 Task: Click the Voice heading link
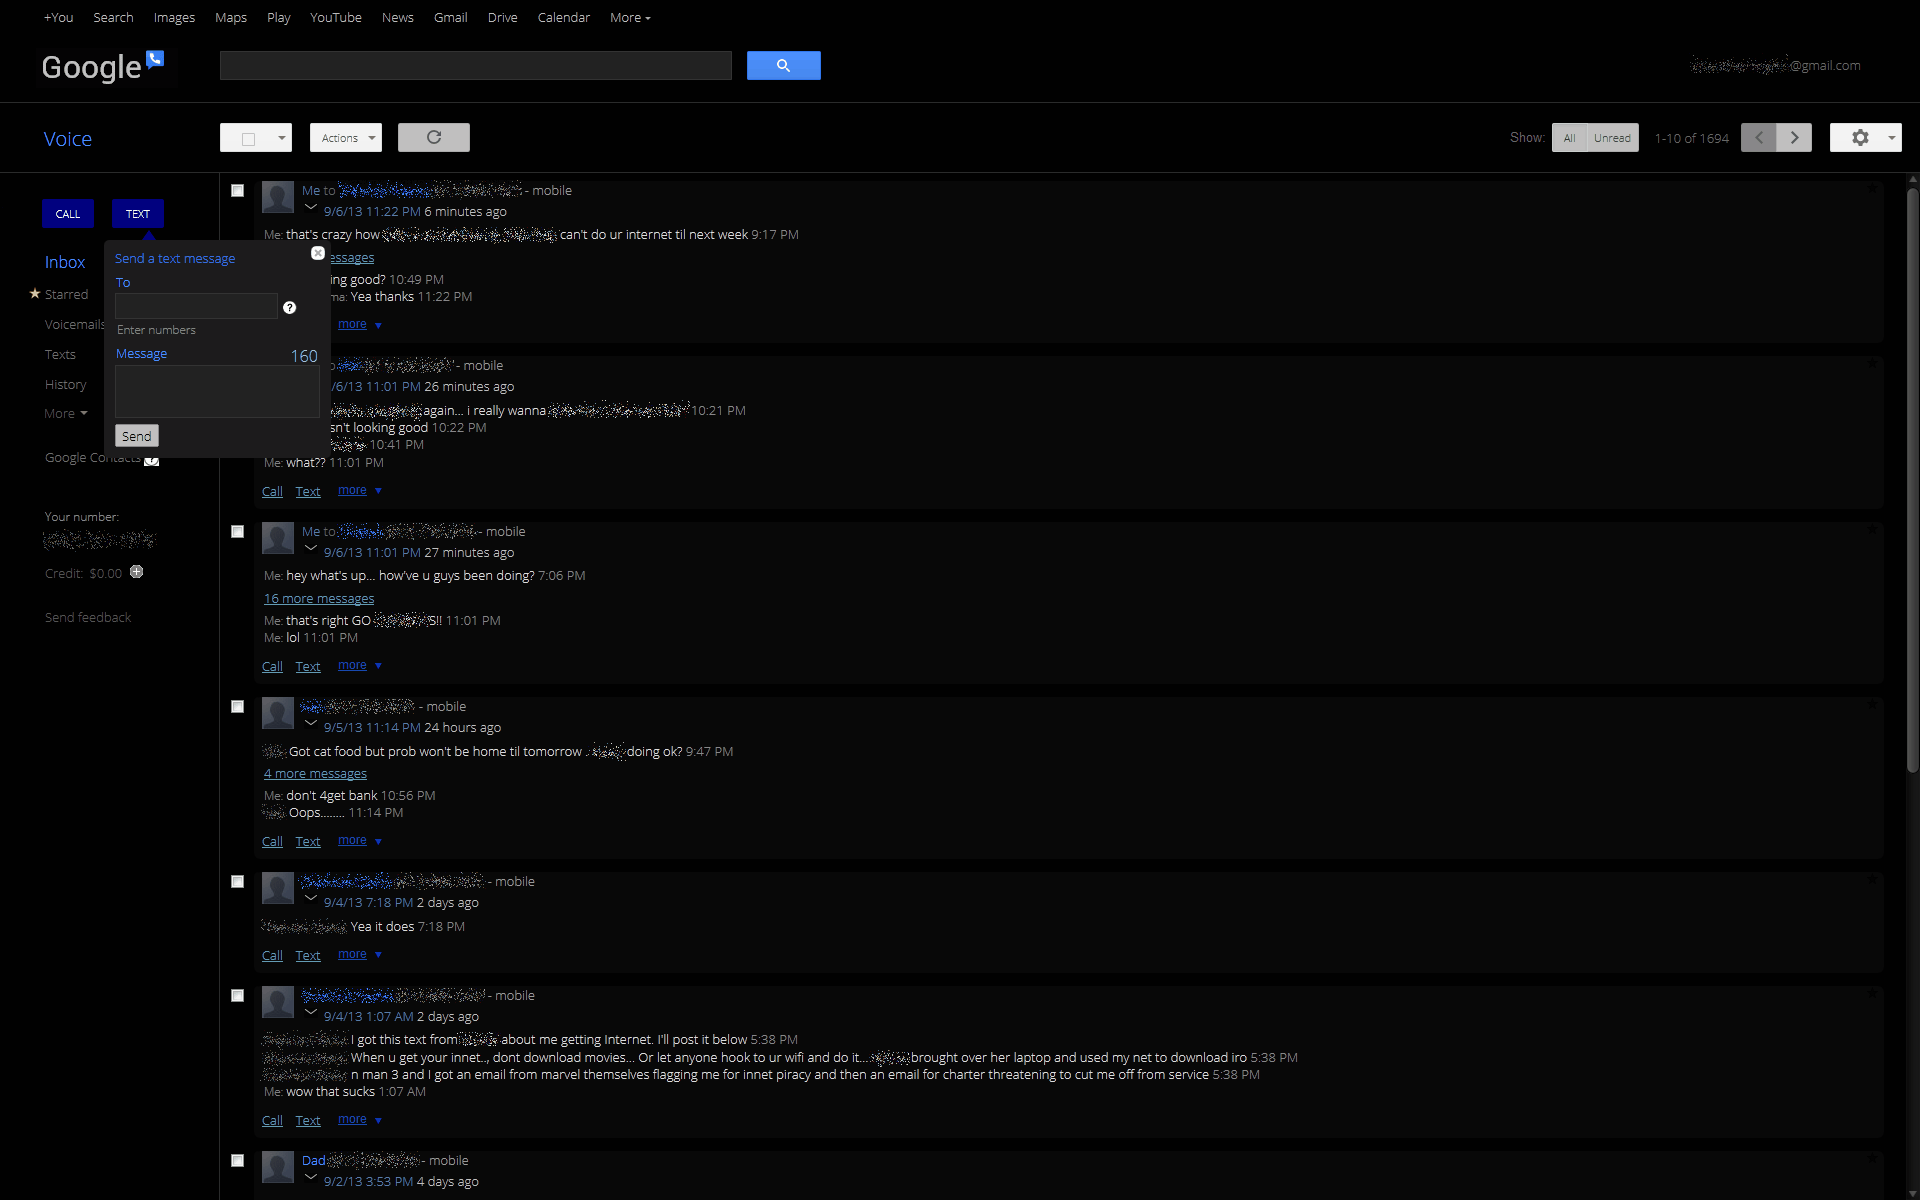coord(68,139)
